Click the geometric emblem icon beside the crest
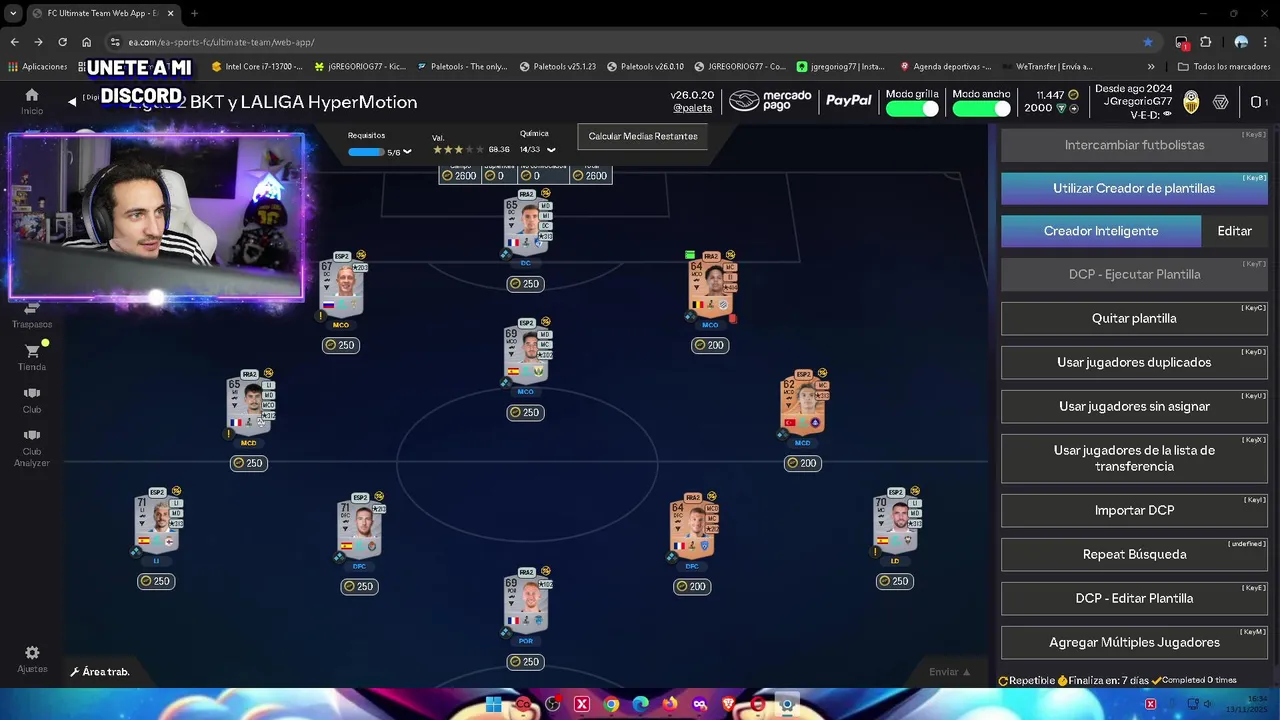 pos(1220,102)
